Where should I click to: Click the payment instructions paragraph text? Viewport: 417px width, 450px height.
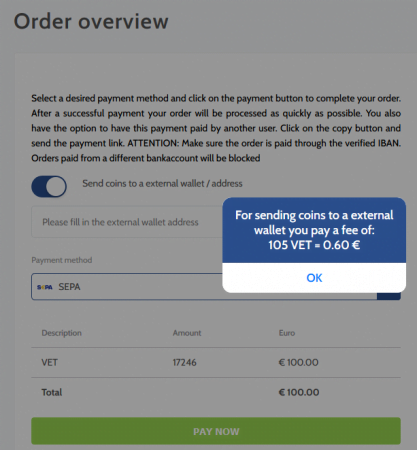(x=216, y=128)
